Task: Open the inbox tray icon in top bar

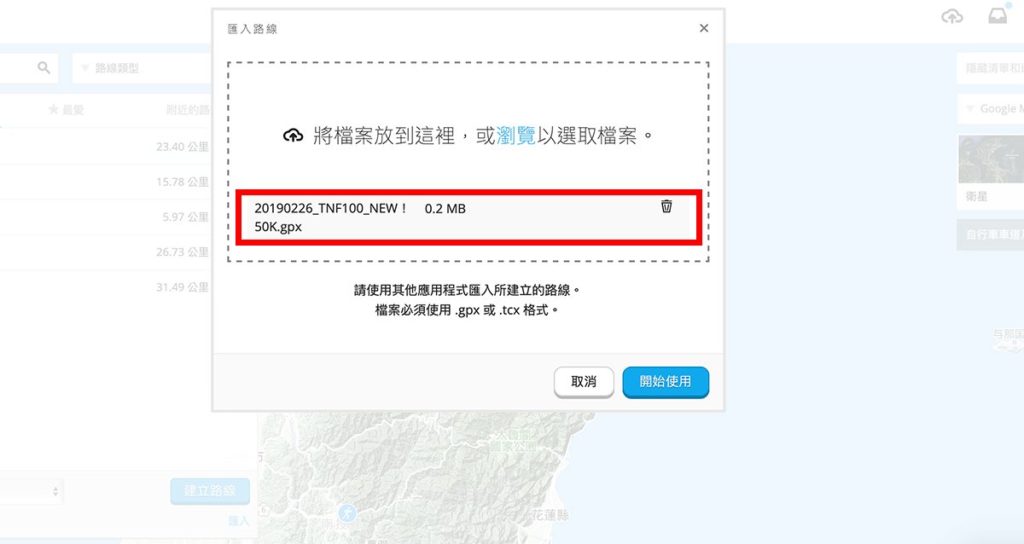Action: point(998,16)
